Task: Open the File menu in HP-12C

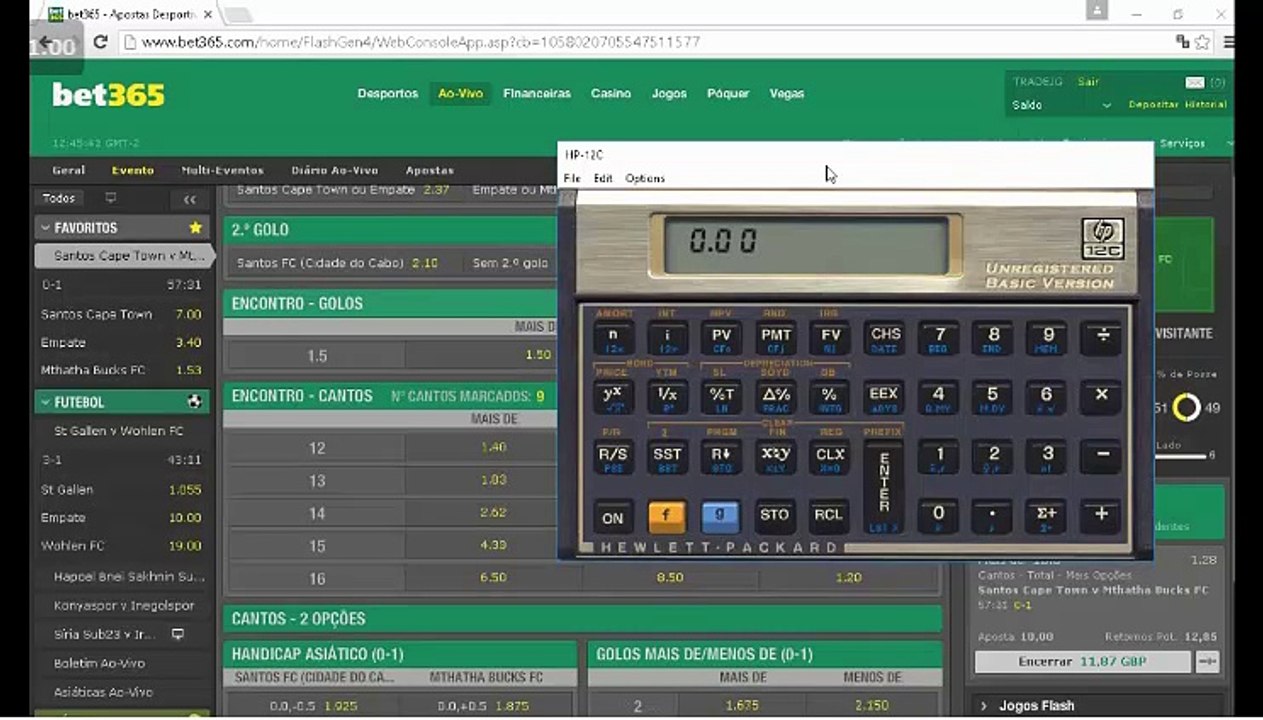Action: 572,178
